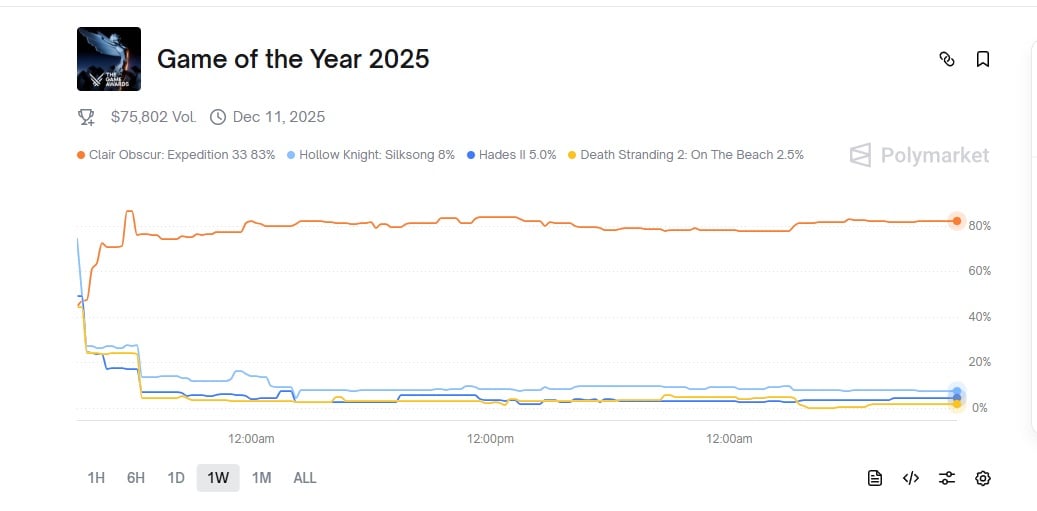Open chart settings gear icon
This screenshot has height=511, width=1037.
tap(983, 478)
